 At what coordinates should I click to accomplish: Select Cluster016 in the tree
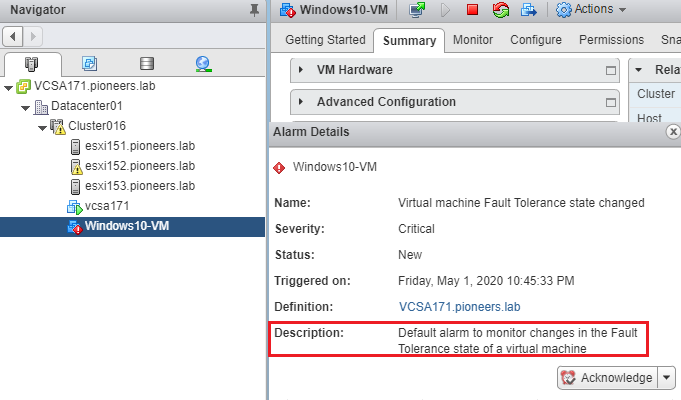(x=97, y=126)
